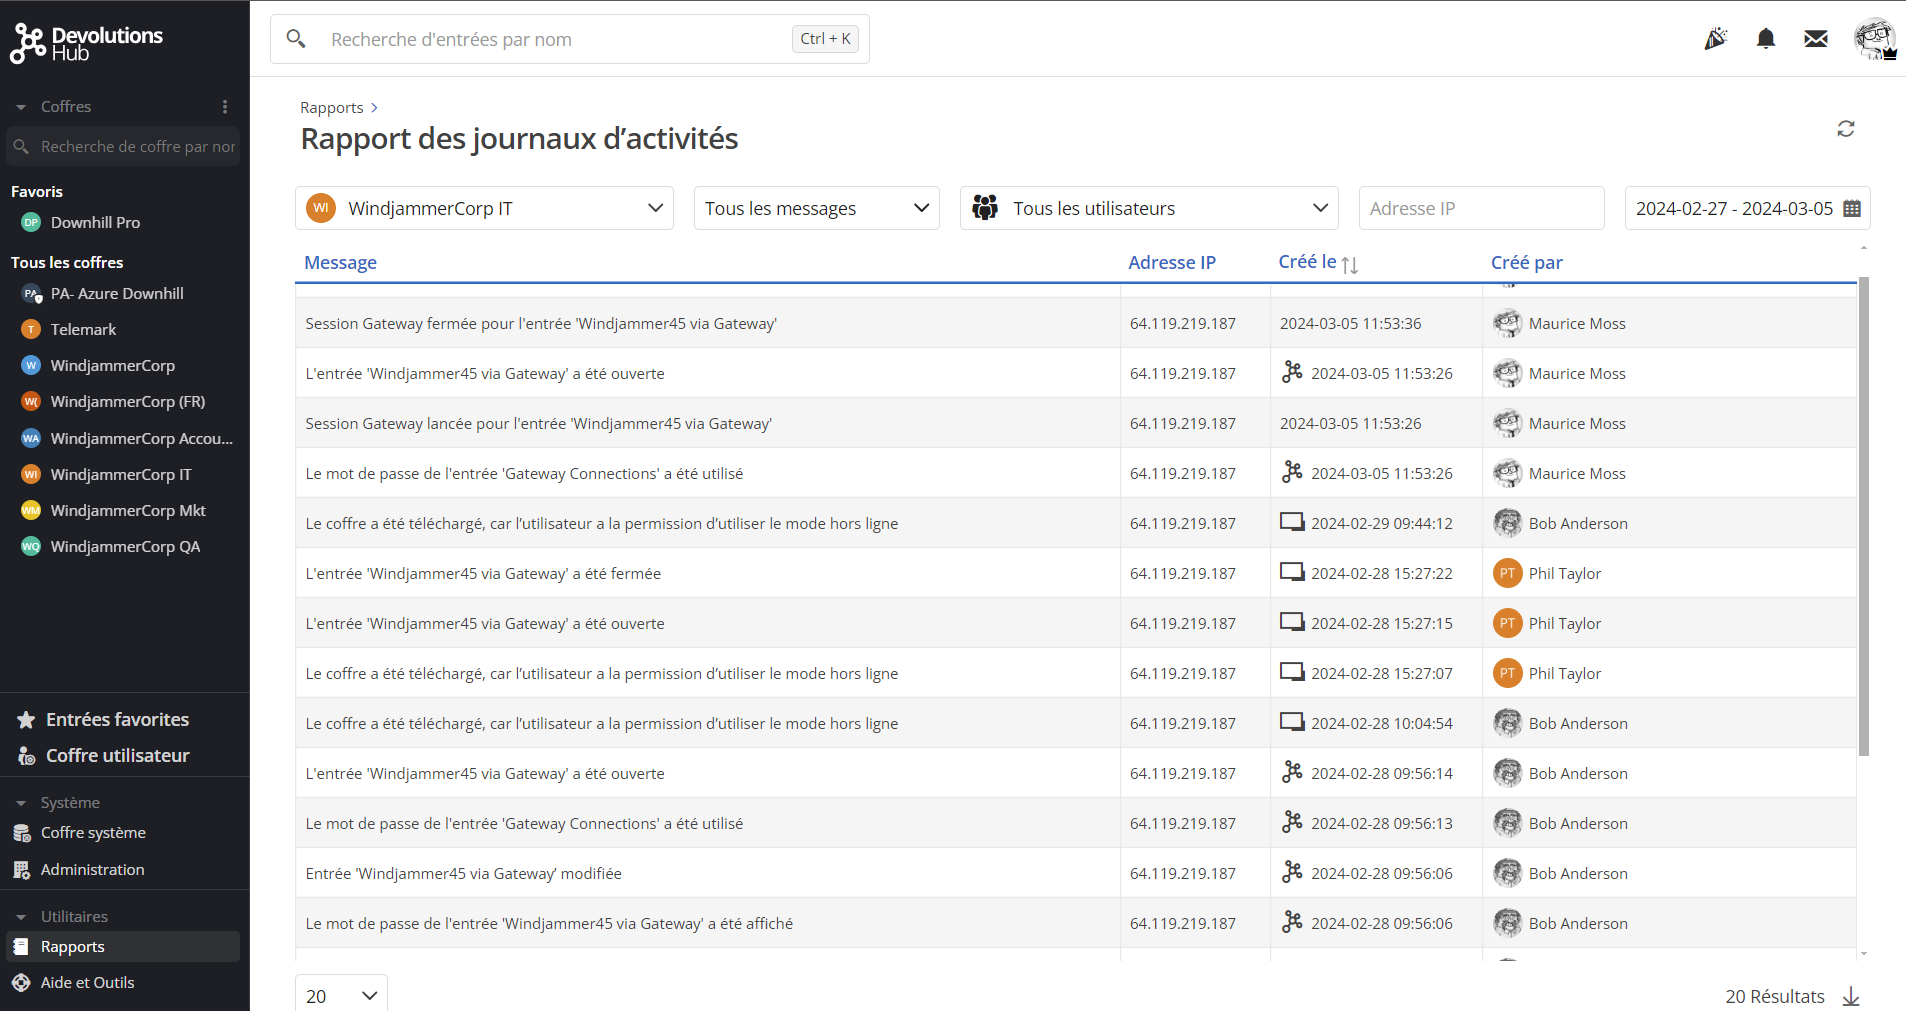Click the Telemark vault badge icon
The height and width of the screenshot is (1011, 1906).
[x=31, y=329]
